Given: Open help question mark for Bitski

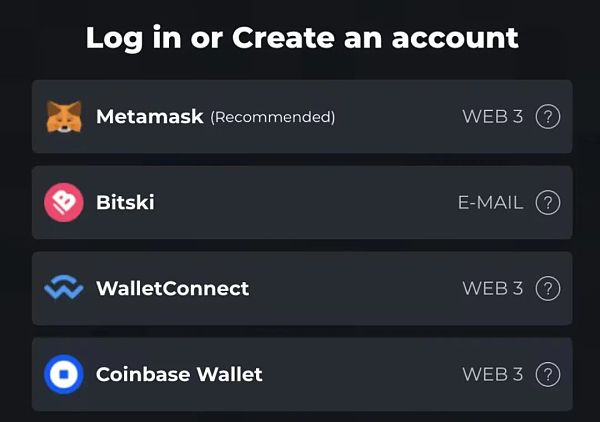Looking at the screenshot, I should pyautogui.click(x=547, y=203).
